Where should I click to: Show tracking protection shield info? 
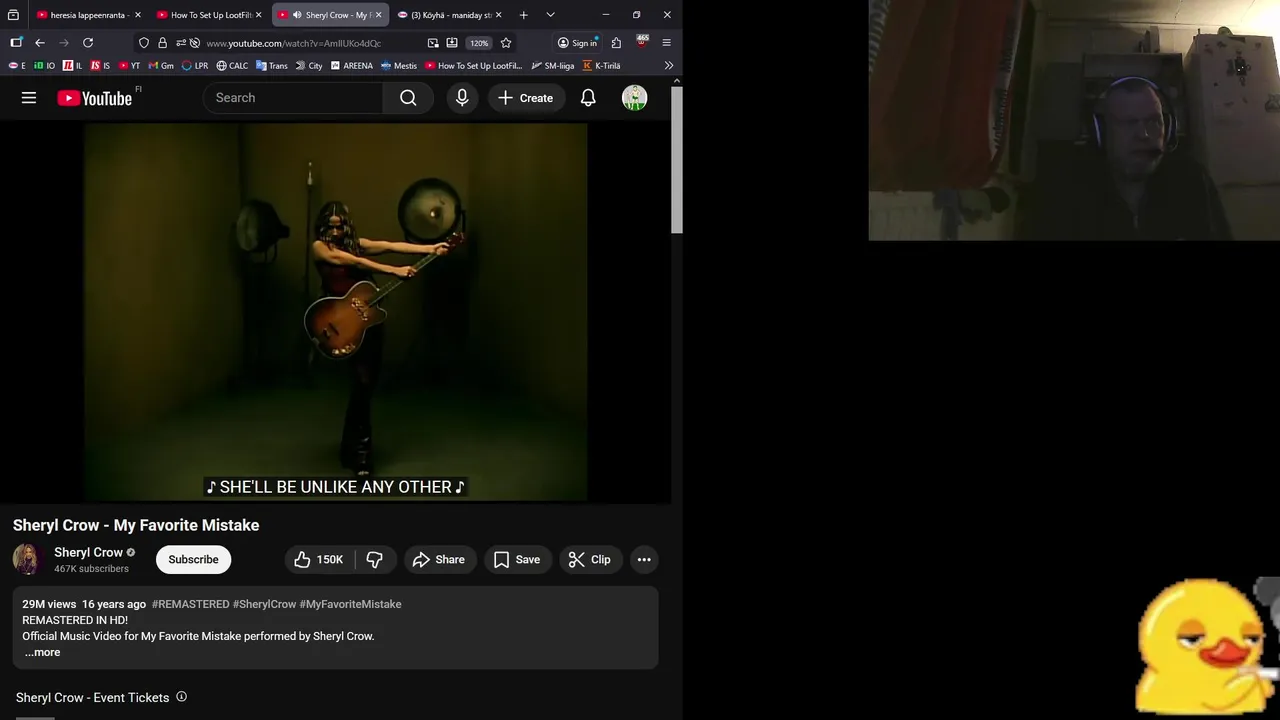[x=144, y=43]
